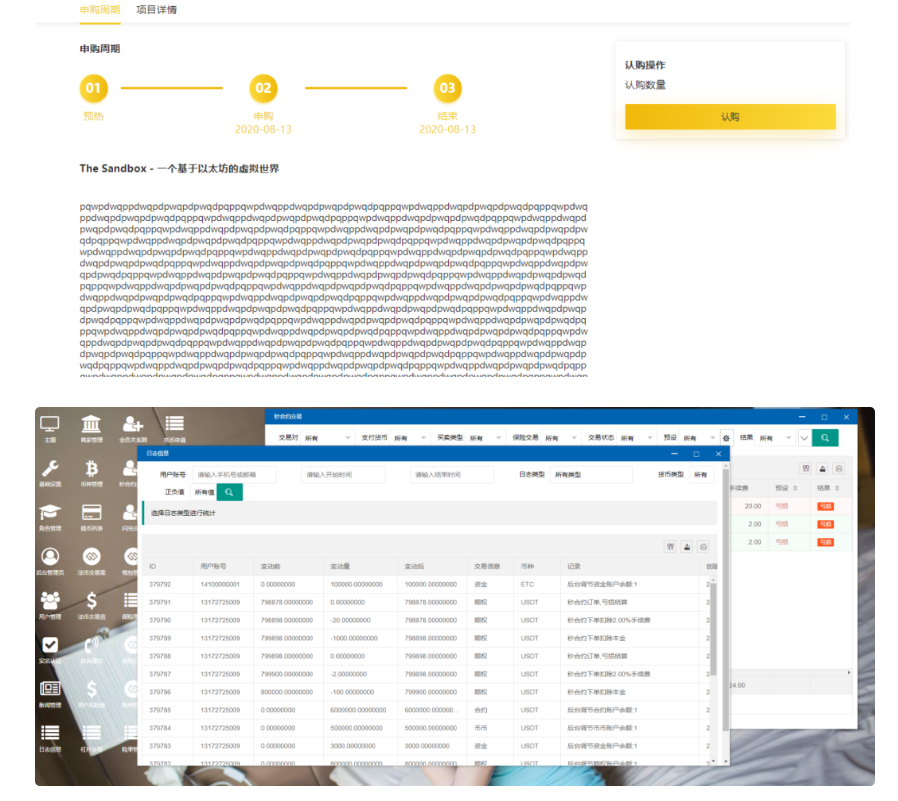Click the 02 申购 step circle

click(263, 88)
